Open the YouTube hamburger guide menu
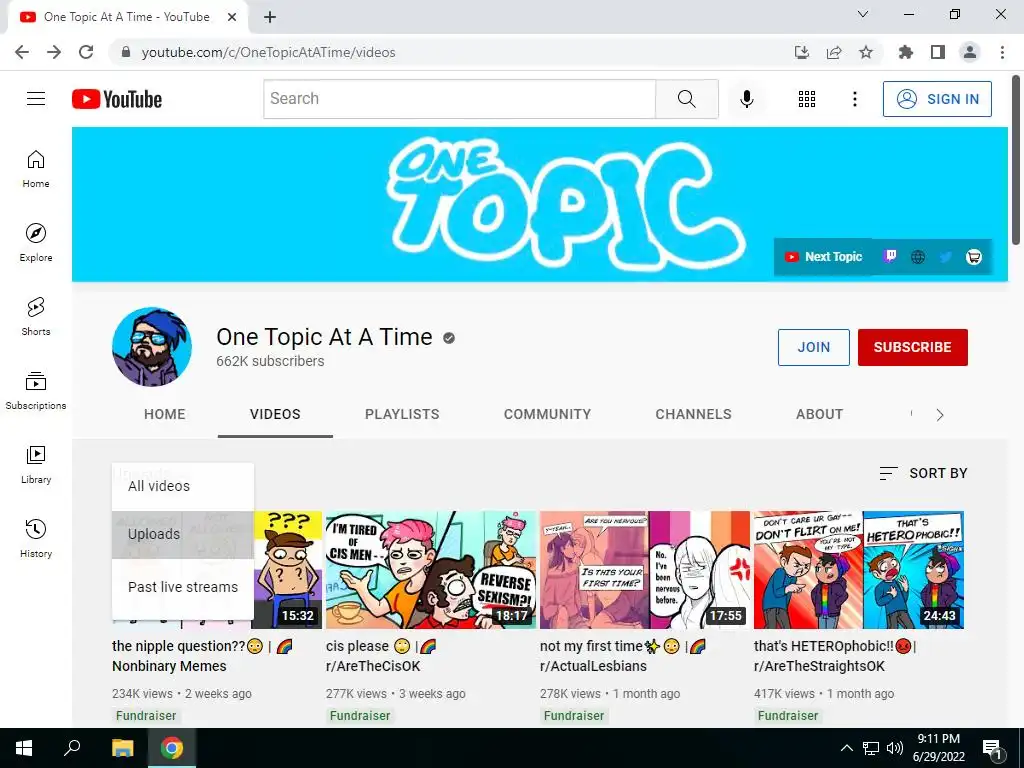1024x768 pixels. [x=36, y=99]
